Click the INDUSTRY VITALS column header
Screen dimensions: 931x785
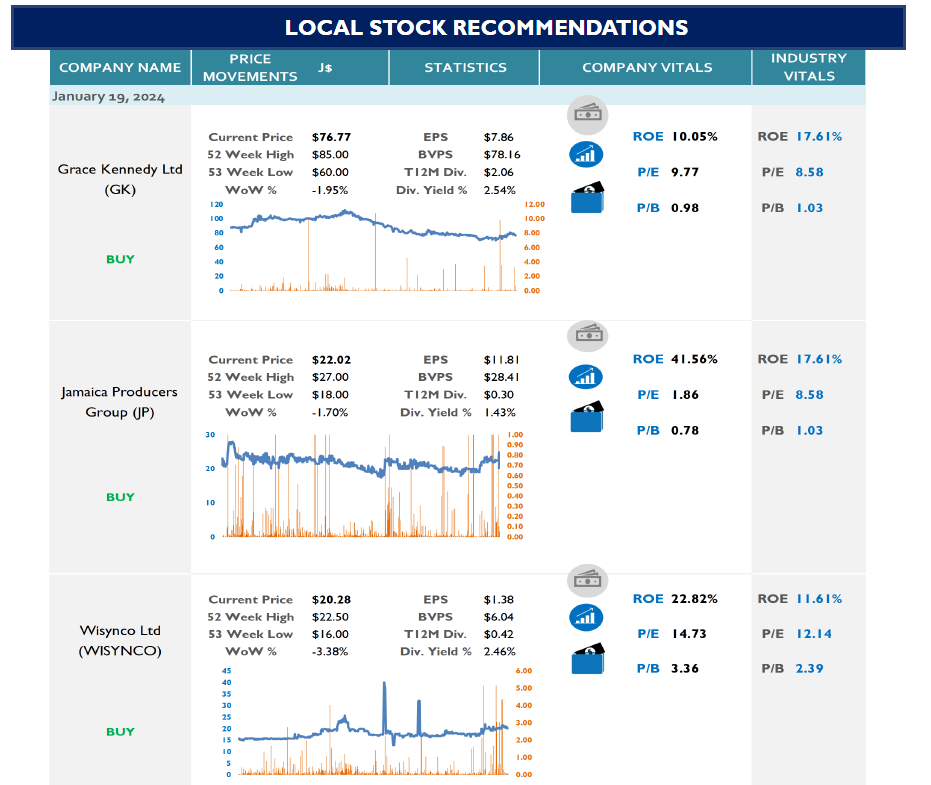[809, 67]
